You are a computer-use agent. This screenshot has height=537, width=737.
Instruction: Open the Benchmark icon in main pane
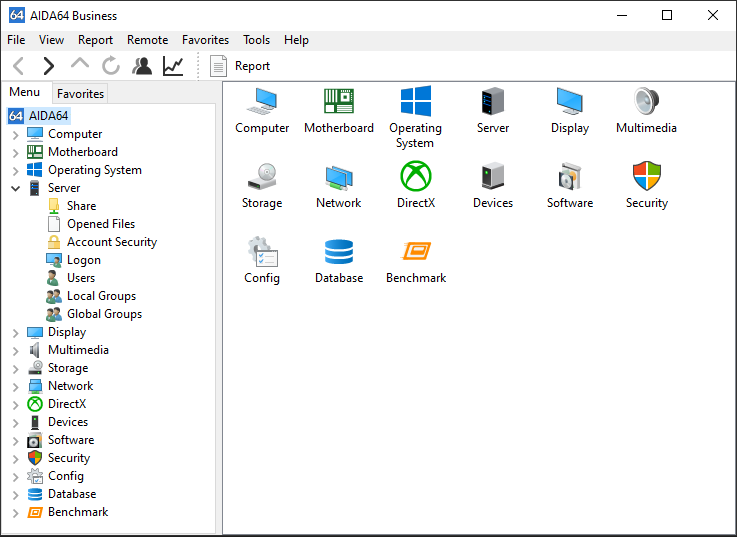pos(416,251)
